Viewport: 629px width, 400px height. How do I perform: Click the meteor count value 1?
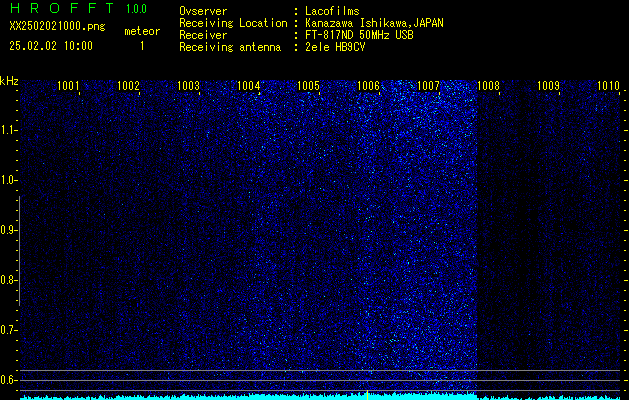point(142,46)
